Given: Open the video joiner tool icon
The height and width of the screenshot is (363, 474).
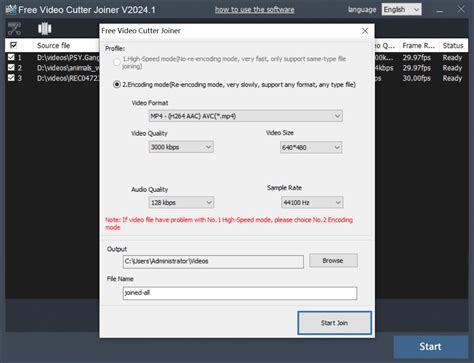Looking at the screenshot, I should (x=44, y=29).
